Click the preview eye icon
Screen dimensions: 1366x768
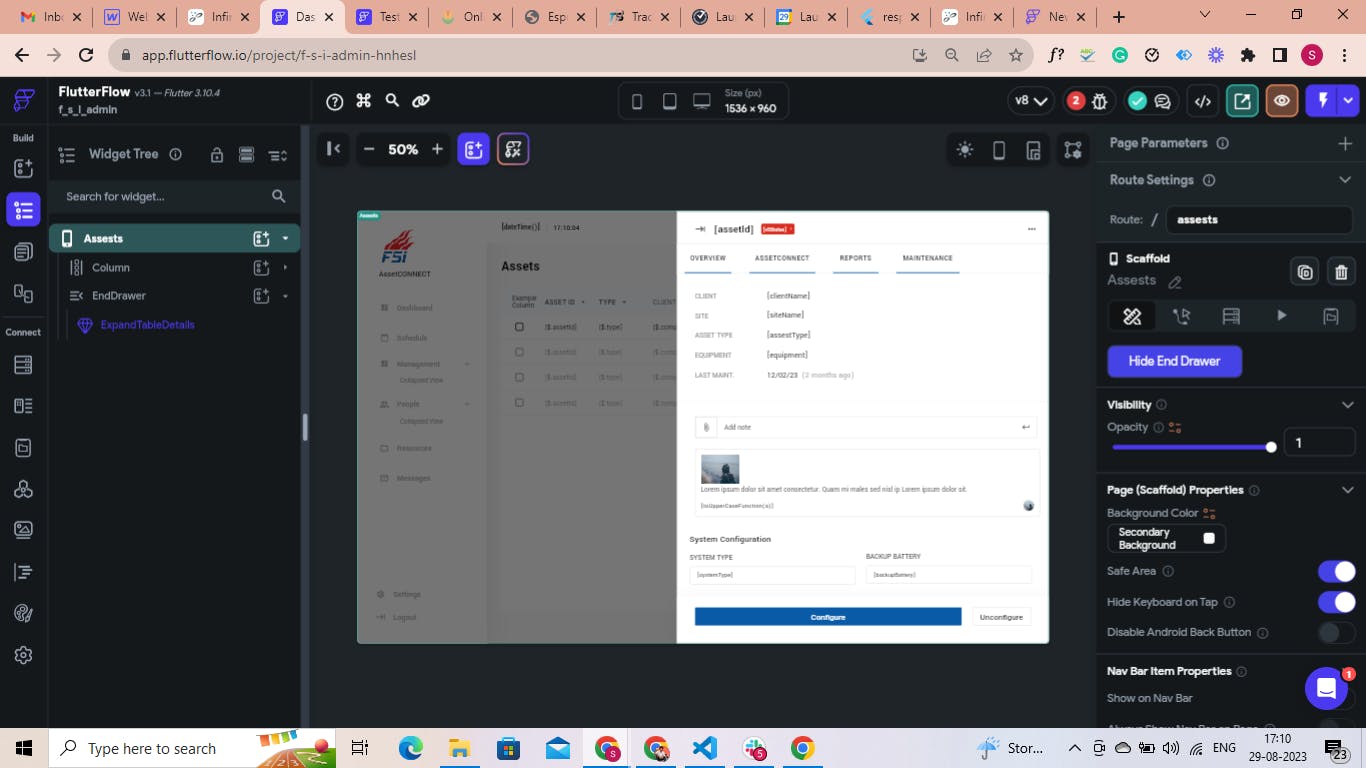[x=1281, y=101]
